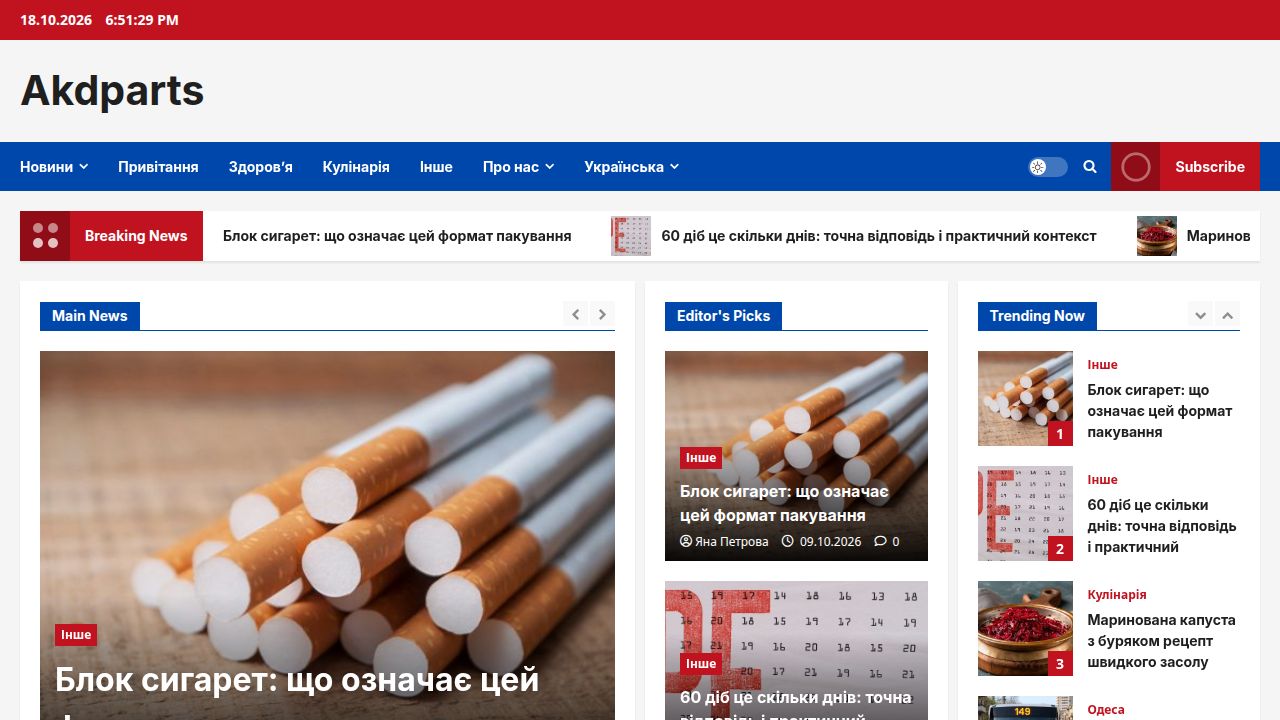The width and height of the screenshot is (1280, 720).
Task: Expand the Новини menu chevron
Action: click(x=84, y=167)
